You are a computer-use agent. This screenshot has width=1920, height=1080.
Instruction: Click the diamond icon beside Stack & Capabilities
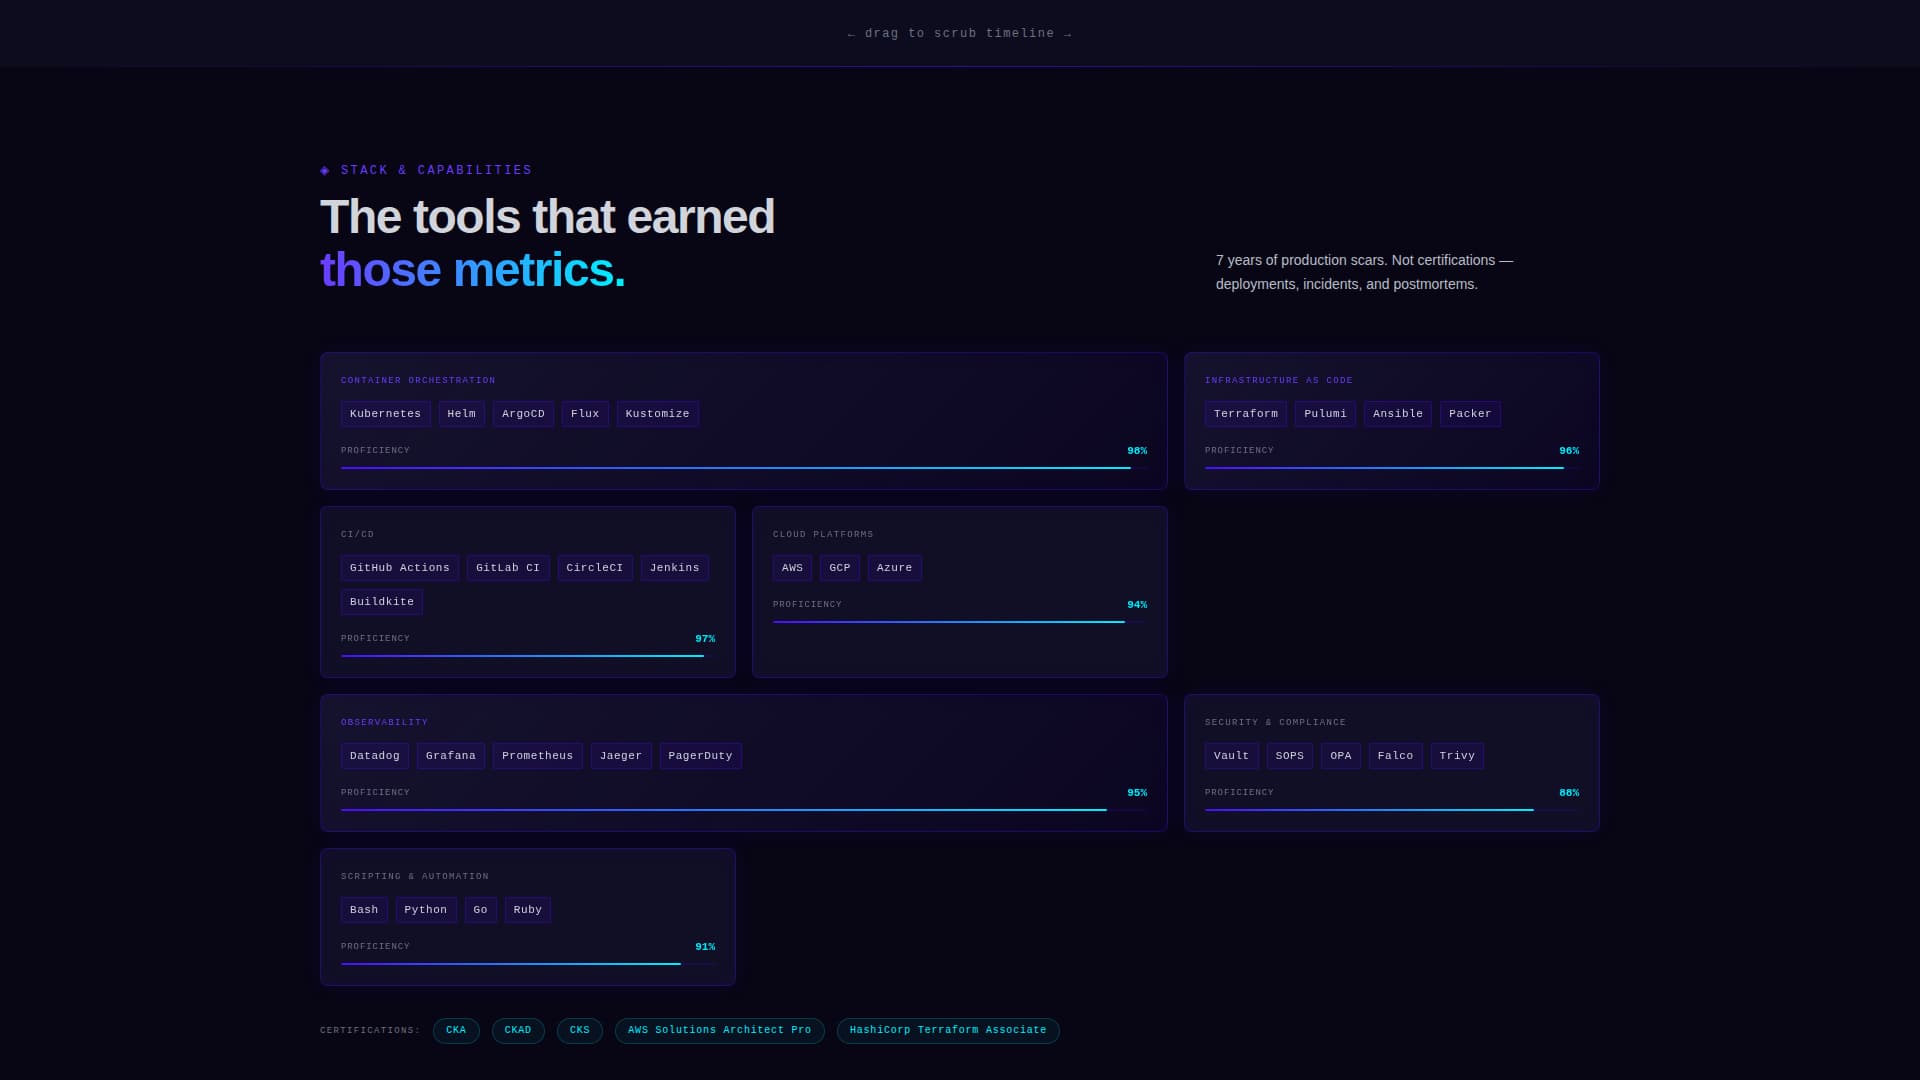point(325,171)
